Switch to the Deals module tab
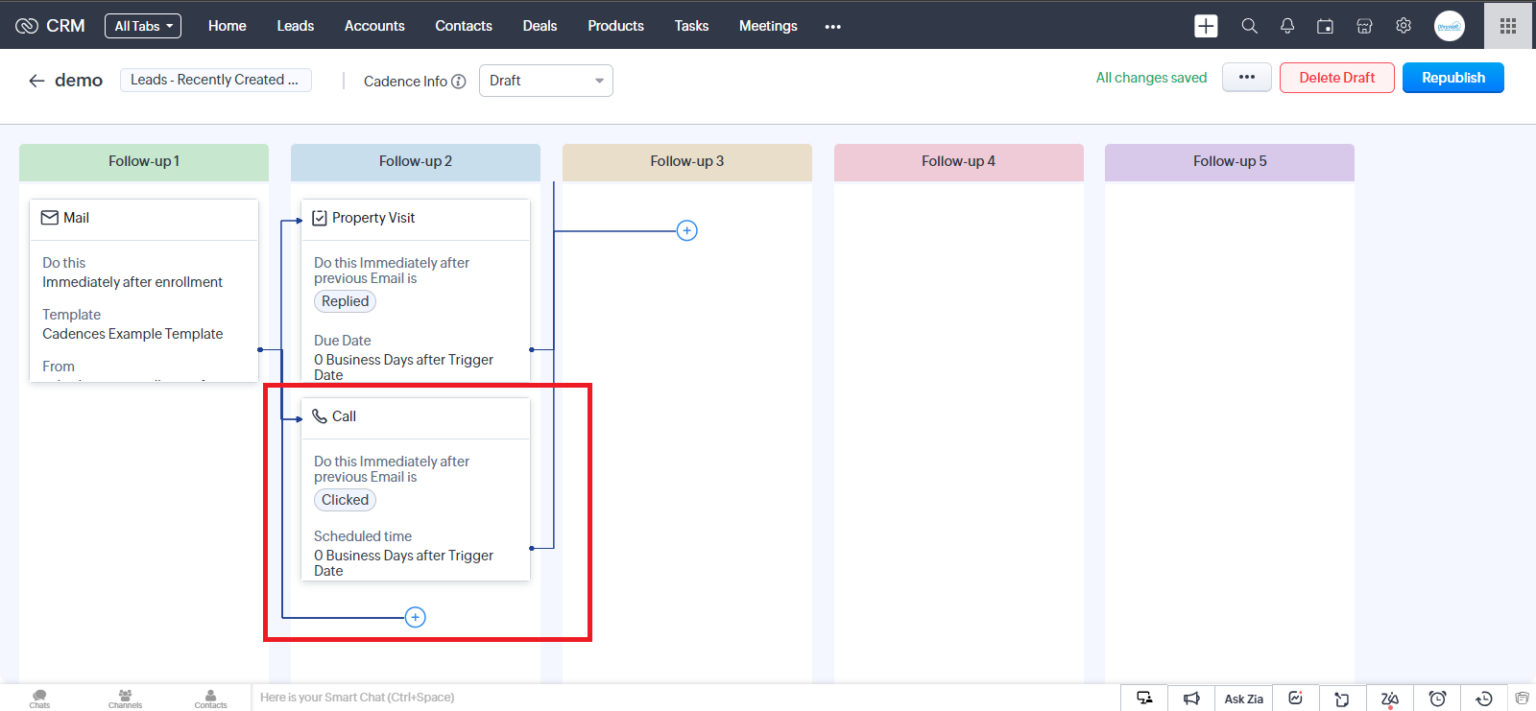 click(539, 26)
